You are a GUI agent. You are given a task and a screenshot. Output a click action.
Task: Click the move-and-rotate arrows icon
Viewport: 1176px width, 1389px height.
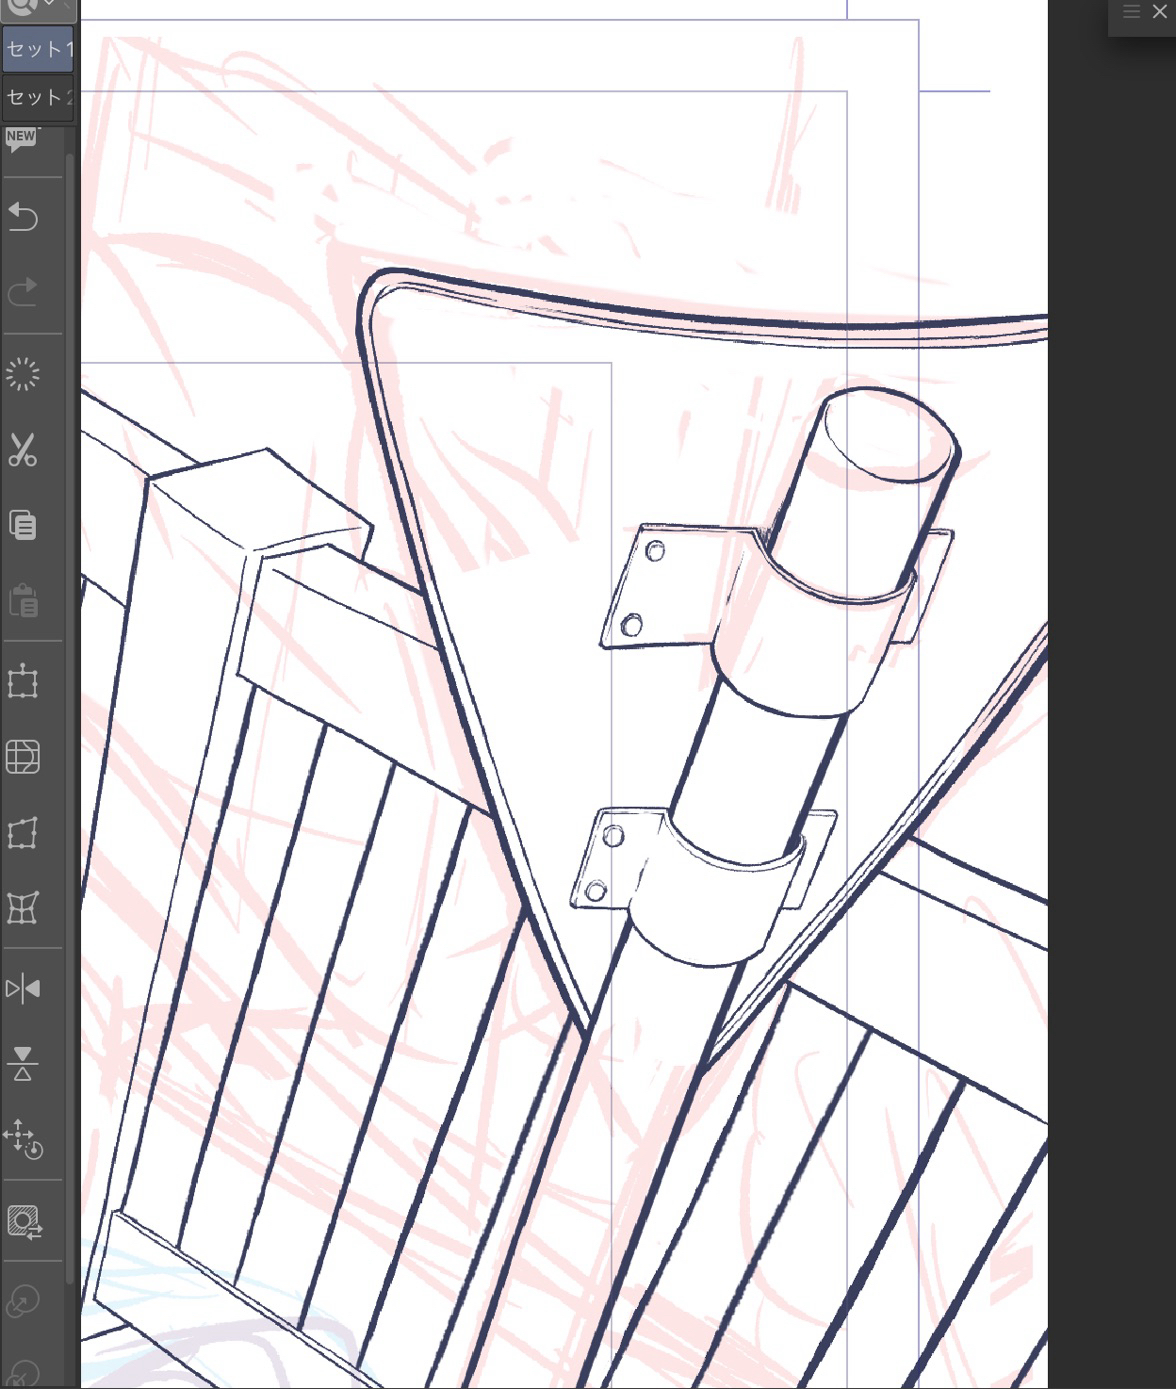pos(23,1139)
